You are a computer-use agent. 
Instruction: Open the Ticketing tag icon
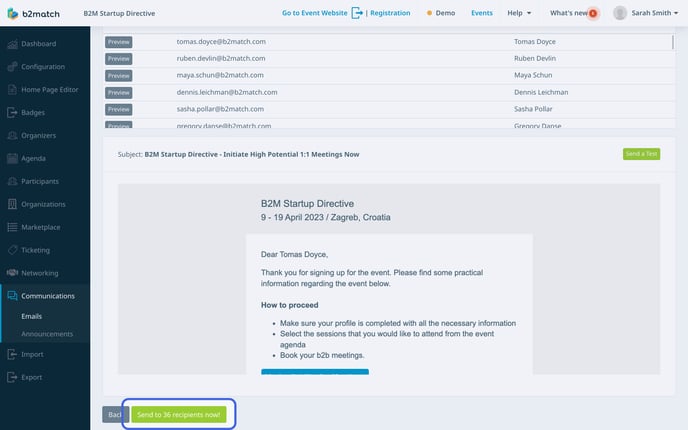pyautogui.click(x=12, y=250)
